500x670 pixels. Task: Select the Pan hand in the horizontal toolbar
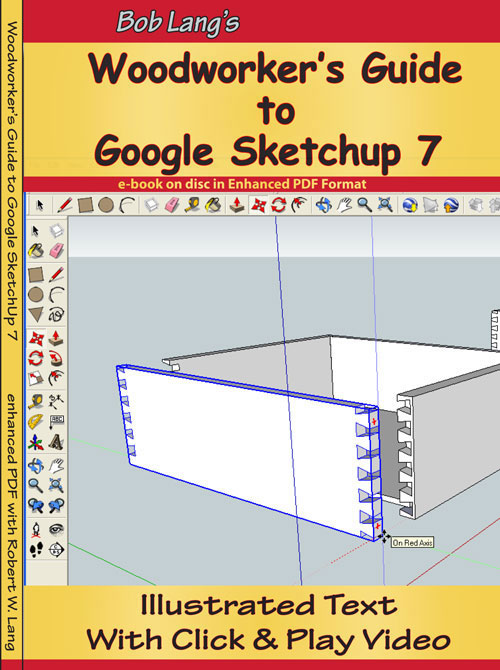pyautogui.click(x=344, y=205)
